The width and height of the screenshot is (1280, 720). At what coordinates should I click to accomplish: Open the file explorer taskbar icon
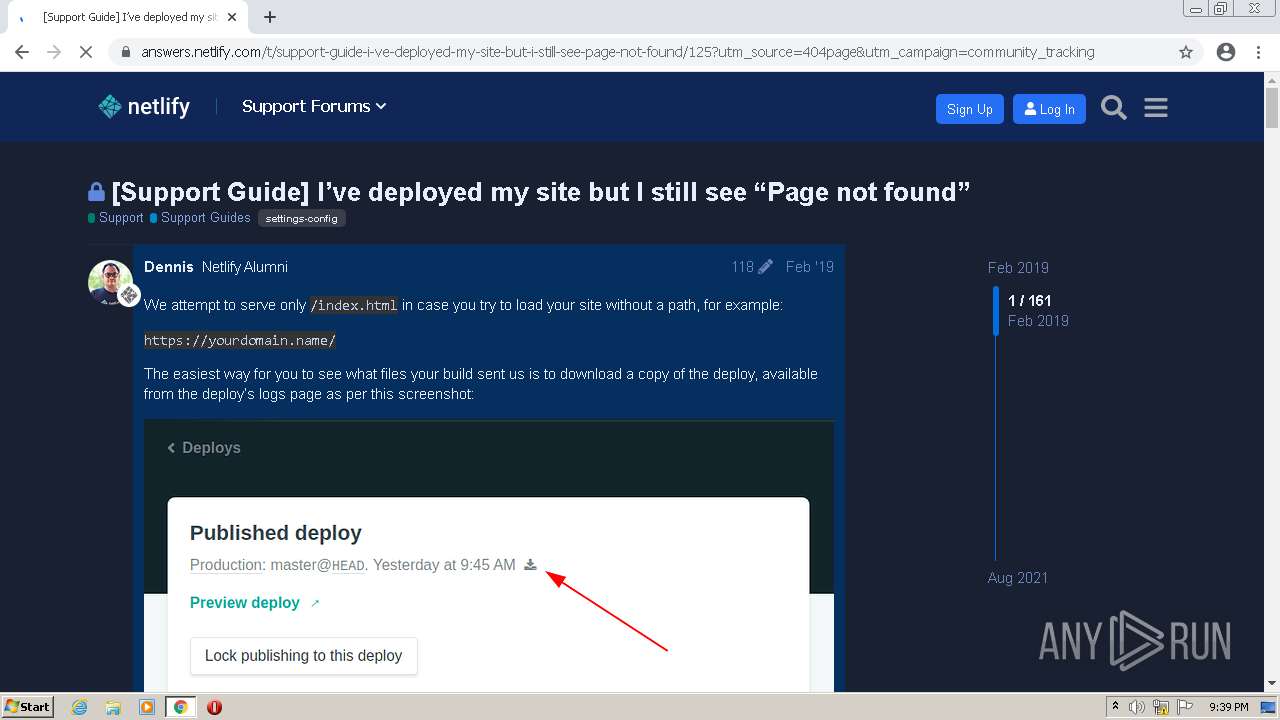(x=113, y=707)
